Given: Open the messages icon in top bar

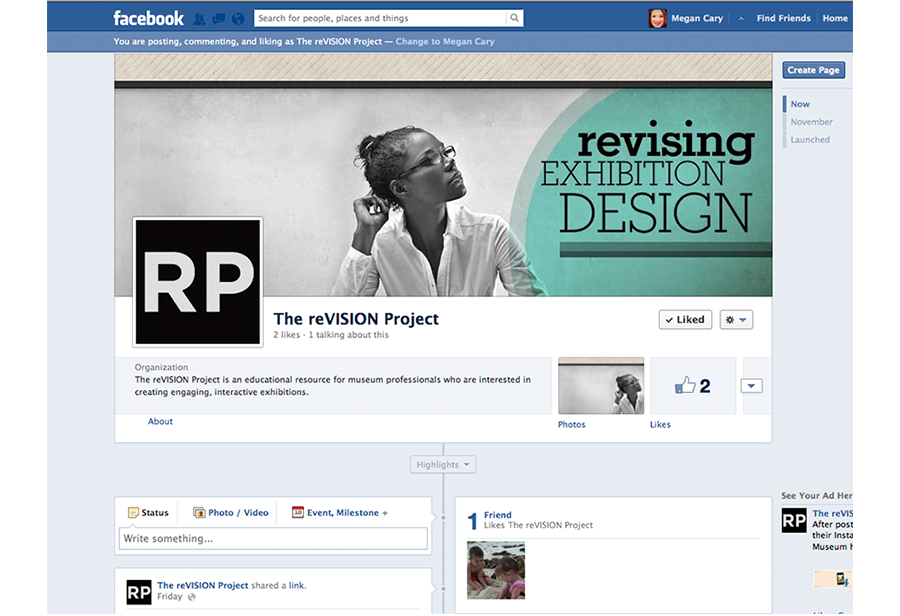Looking at the screenshot, I should click(219, 19).
